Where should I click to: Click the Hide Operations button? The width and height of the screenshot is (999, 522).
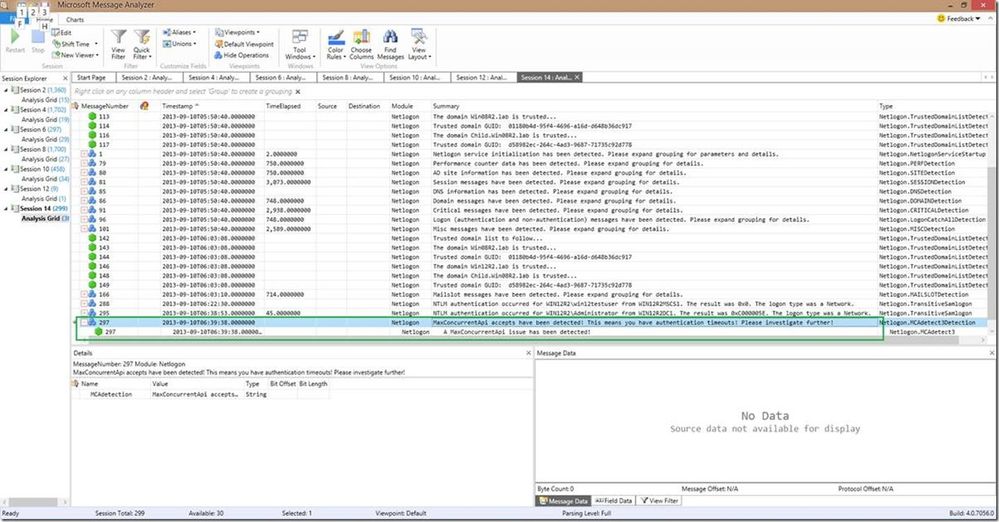pos(241,55)
